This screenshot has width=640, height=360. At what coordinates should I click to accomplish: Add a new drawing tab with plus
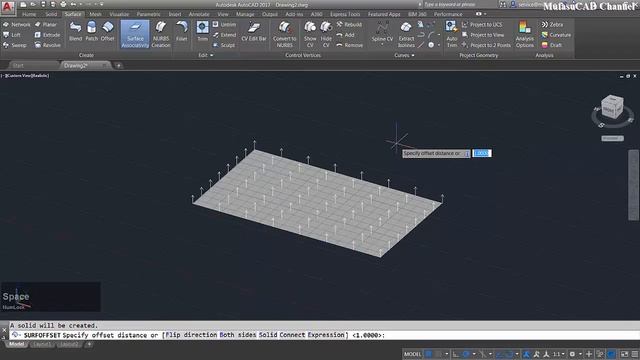coord(118,65)
